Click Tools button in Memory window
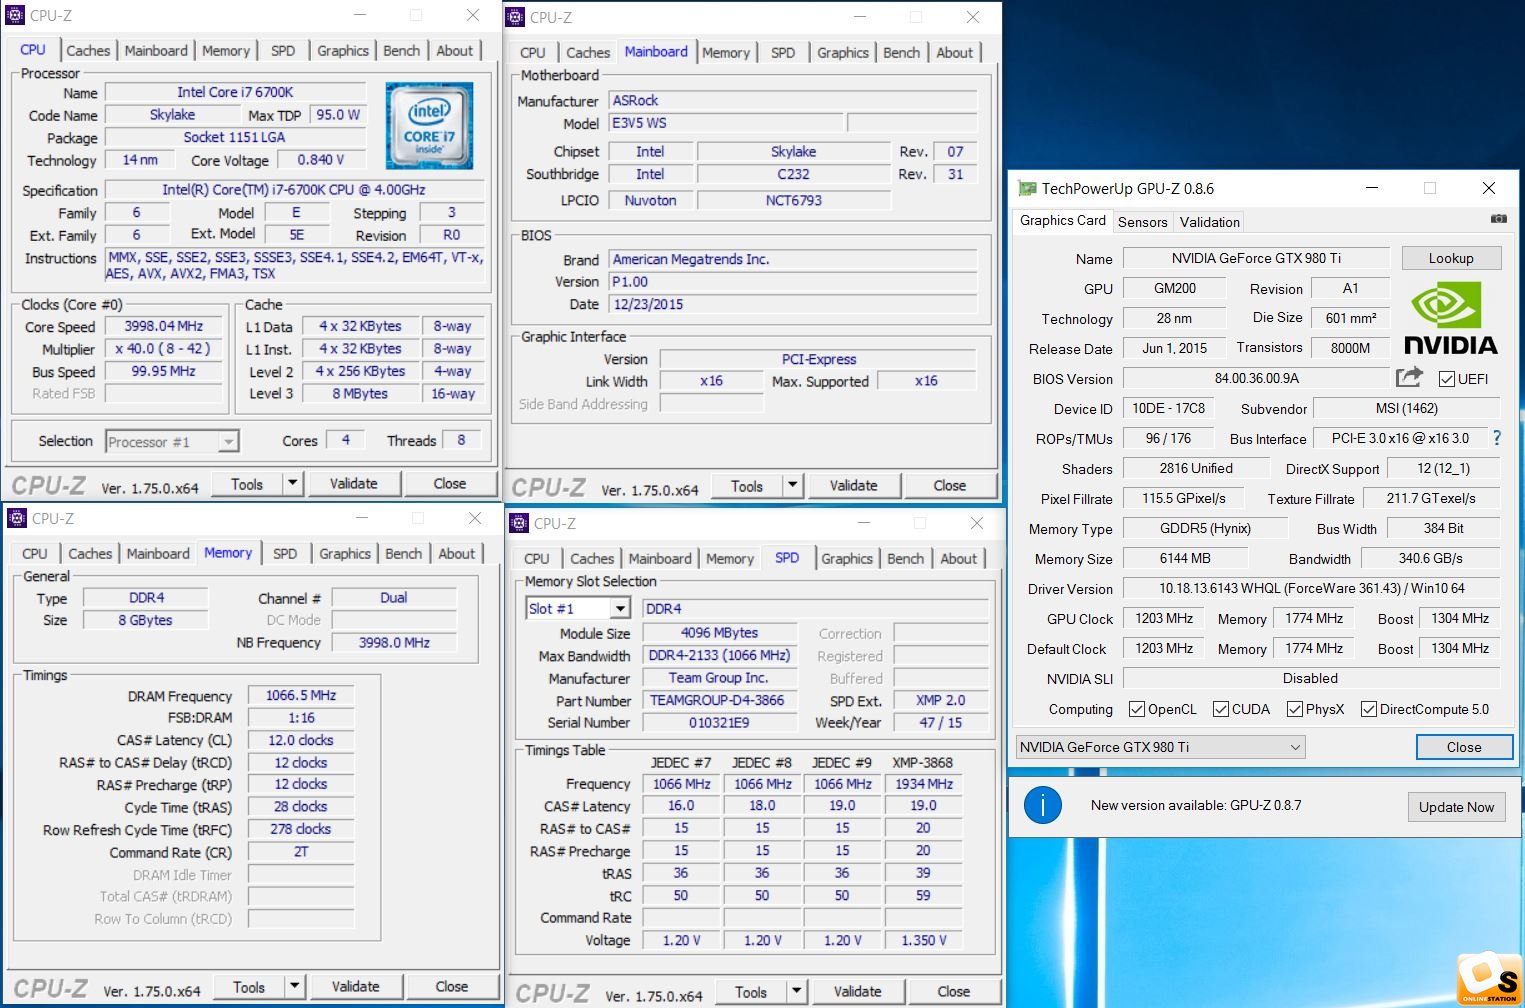The height and width of the screenshot is (1008, 1525). point(249,986)
